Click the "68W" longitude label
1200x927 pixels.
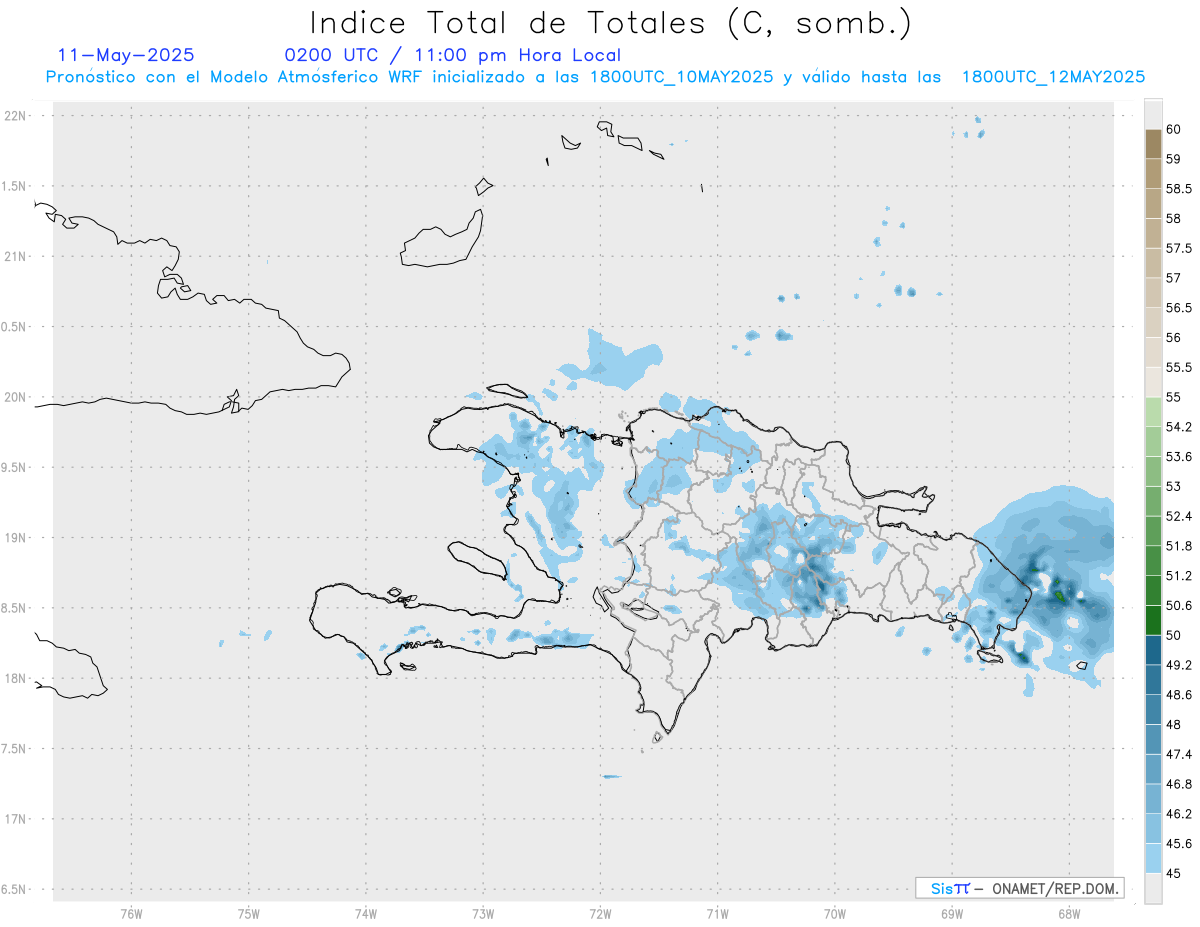tap(1068, 914)
